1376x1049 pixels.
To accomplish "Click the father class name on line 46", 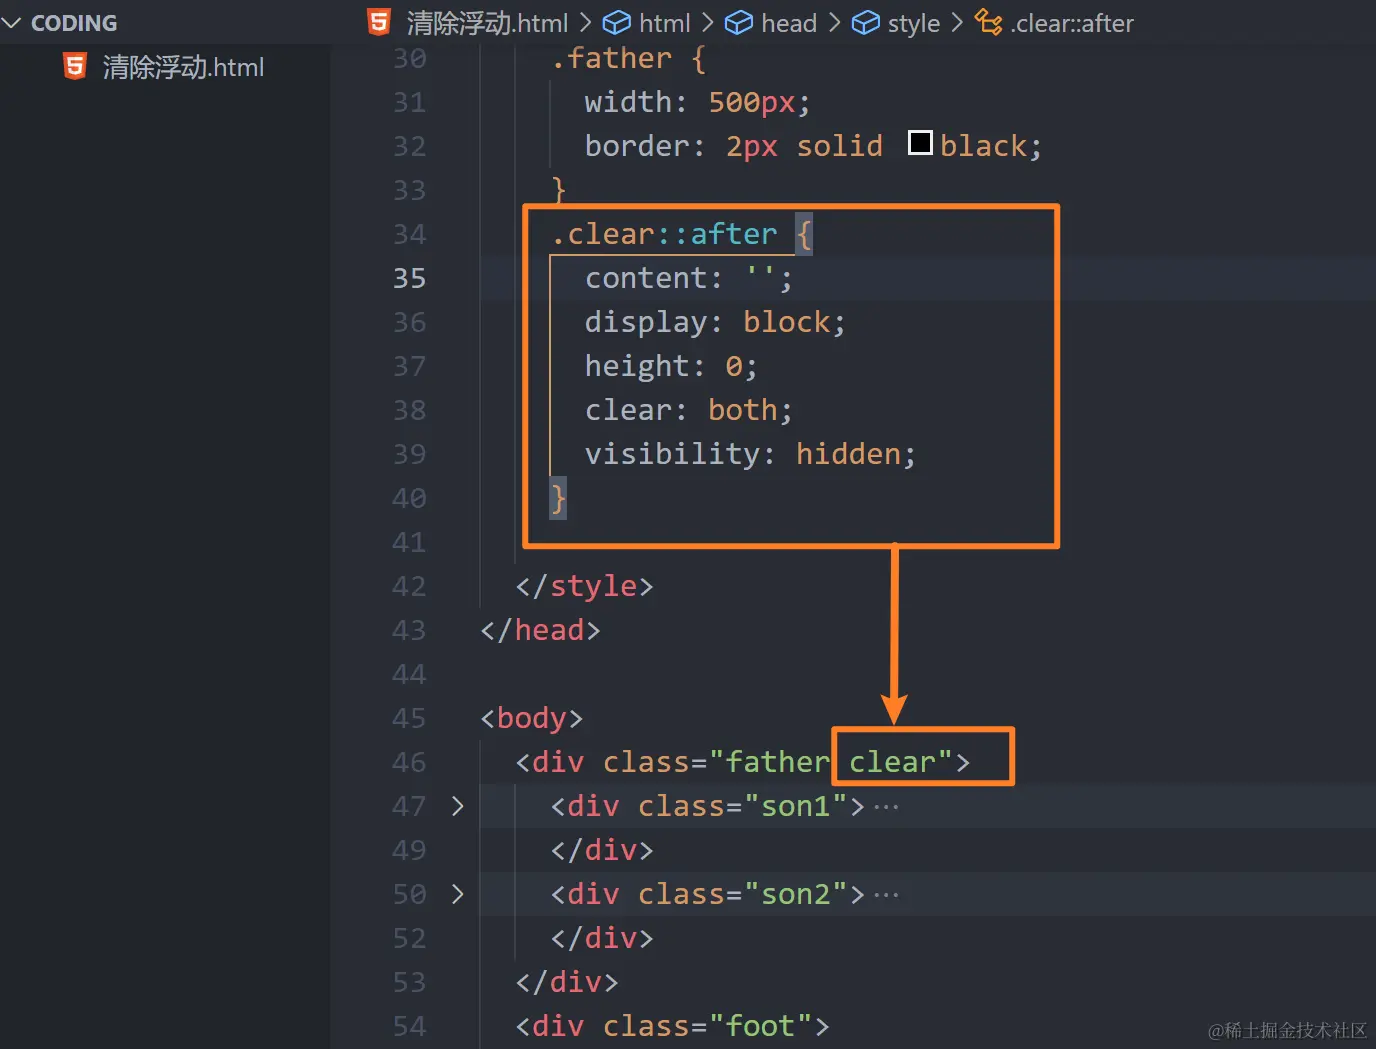I will pos(778,762).
